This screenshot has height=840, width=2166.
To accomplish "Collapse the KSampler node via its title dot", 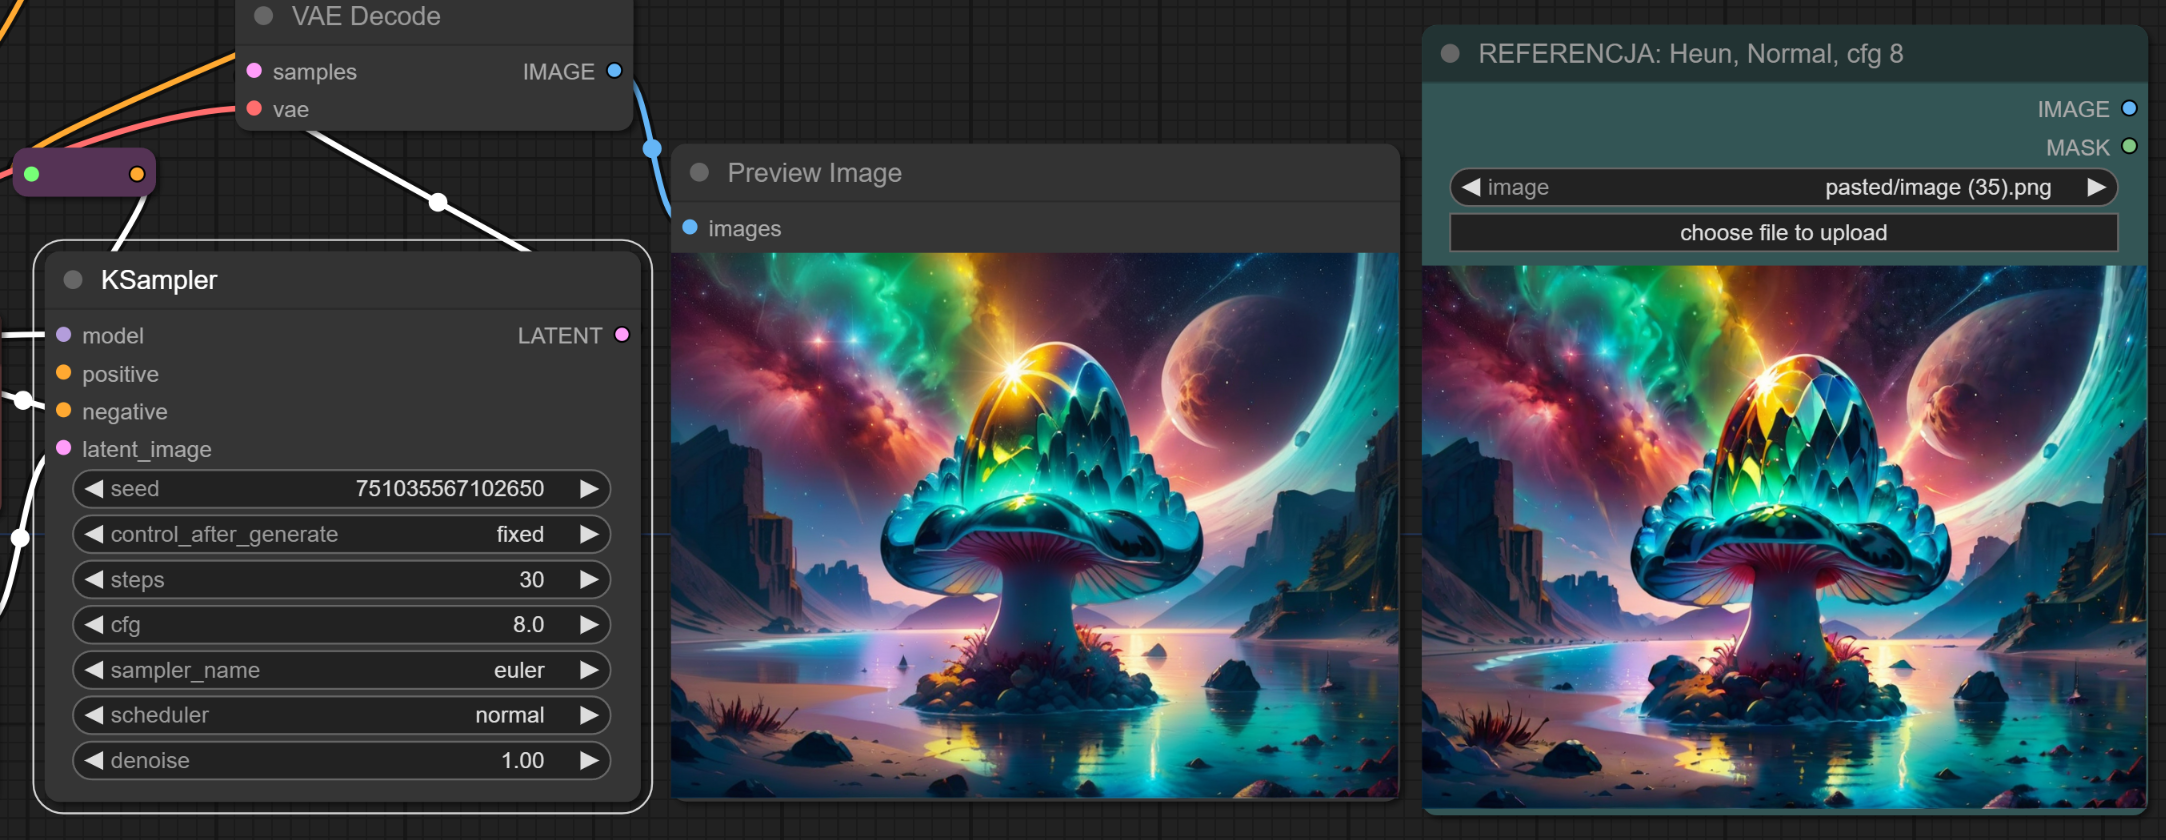I will pyautogui.click(x=73, y=280).
